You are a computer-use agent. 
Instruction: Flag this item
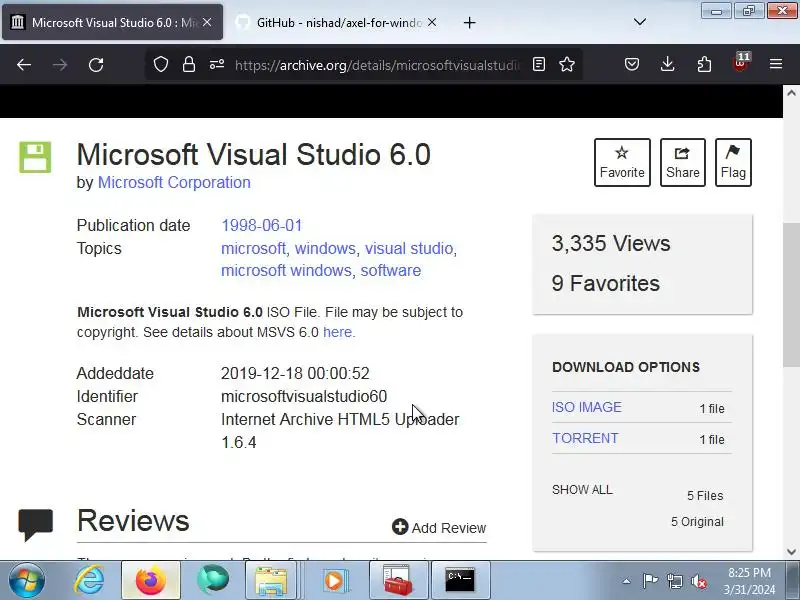(x=733, y=162)
